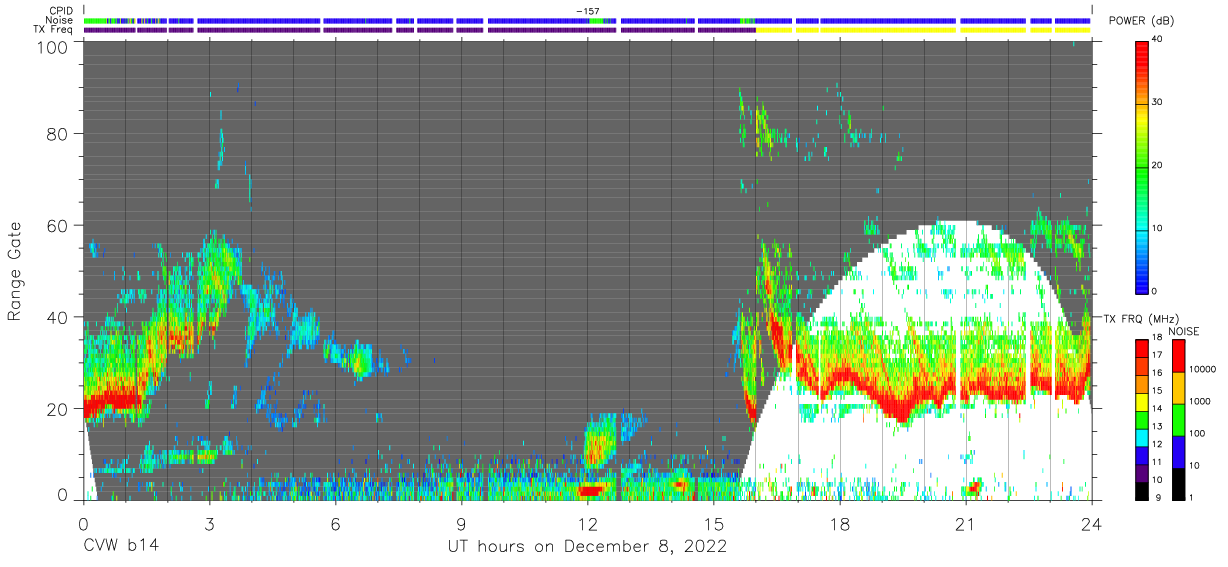Click the TX Freq label at top
This screenshot has width=1228, height=567.
click(x=54, y=30)
